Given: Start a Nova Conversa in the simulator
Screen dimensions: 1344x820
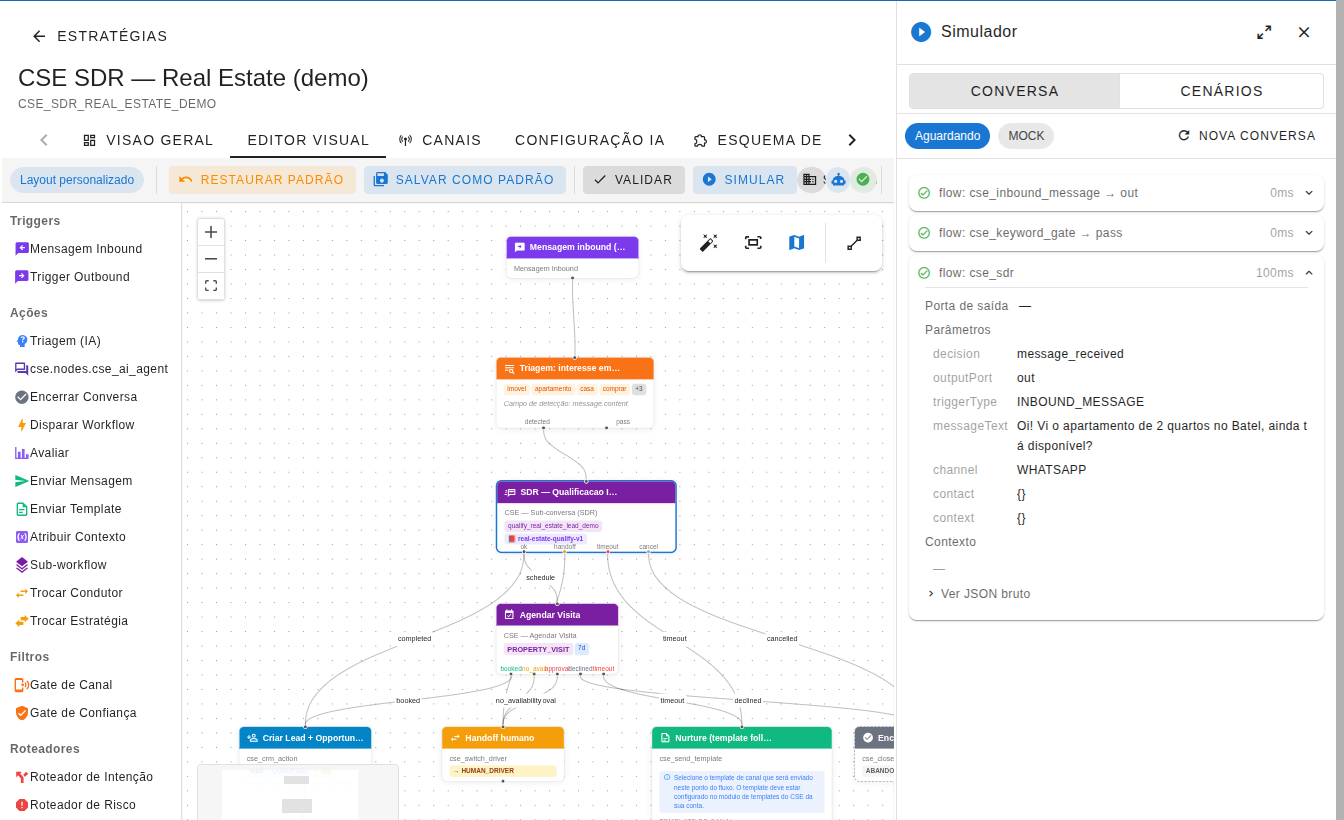Looking at the screenshot, I should [x=1246, y=136].
